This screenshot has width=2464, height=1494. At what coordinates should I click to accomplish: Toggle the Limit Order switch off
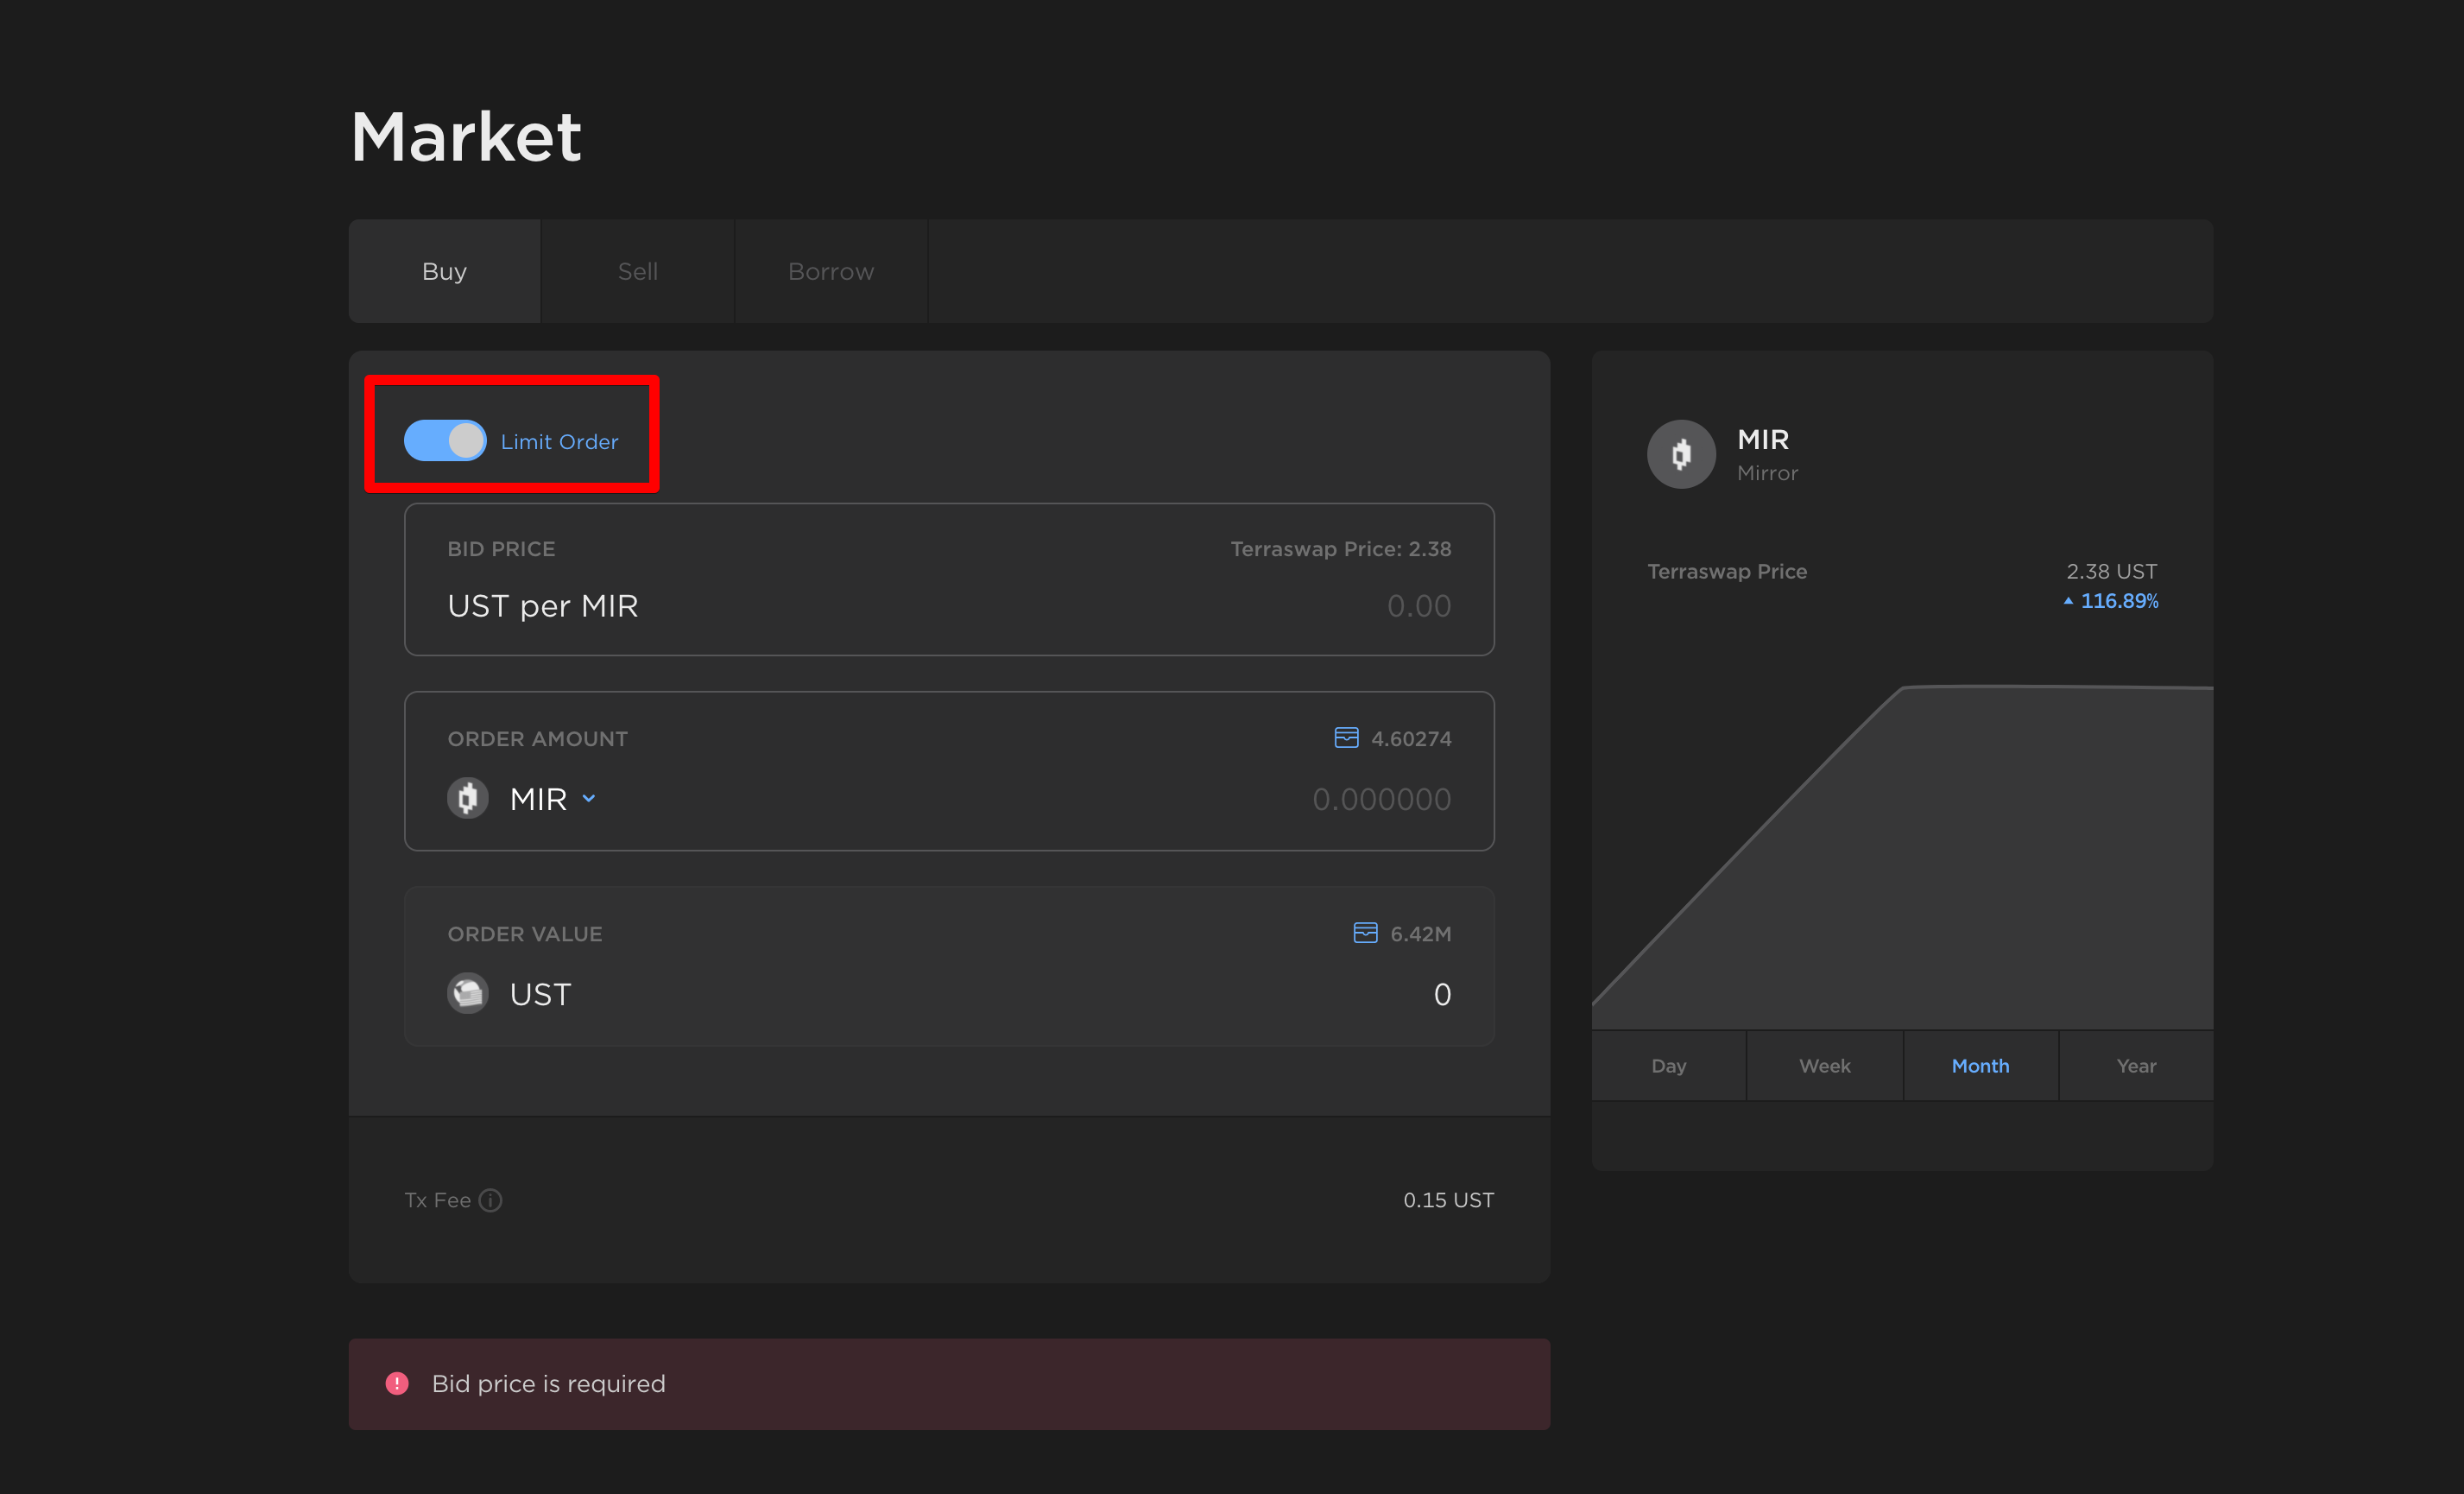(445, 441)
